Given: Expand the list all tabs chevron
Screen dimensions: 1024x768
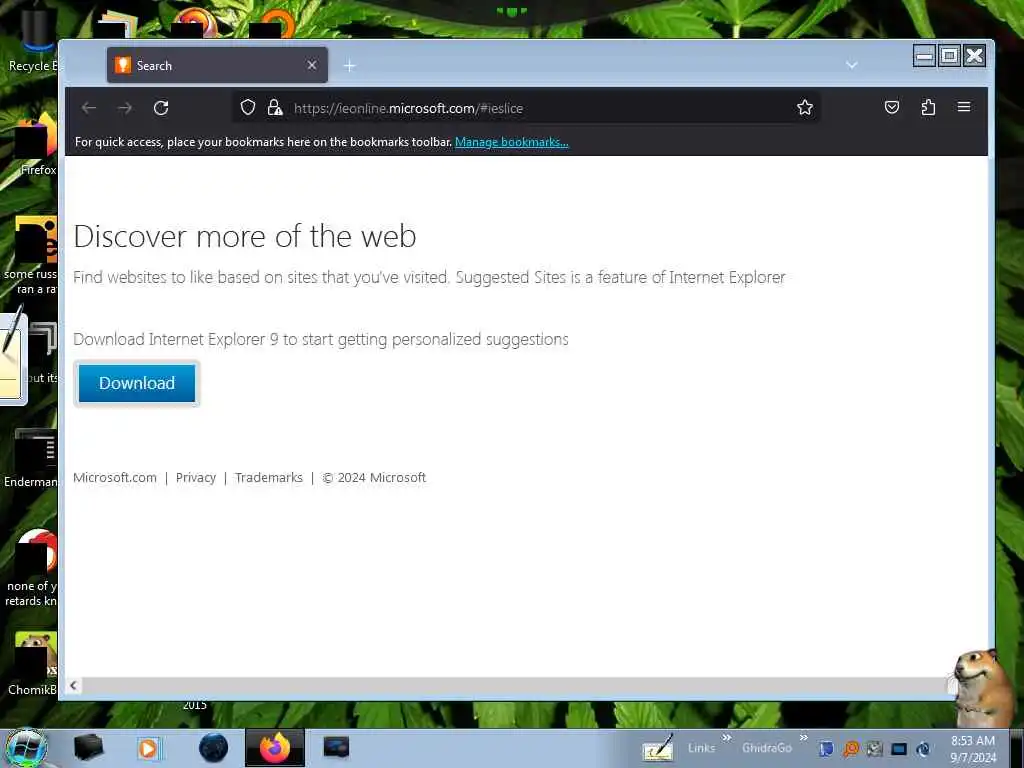Looking at the screenshot, I should tap(851, 65).
